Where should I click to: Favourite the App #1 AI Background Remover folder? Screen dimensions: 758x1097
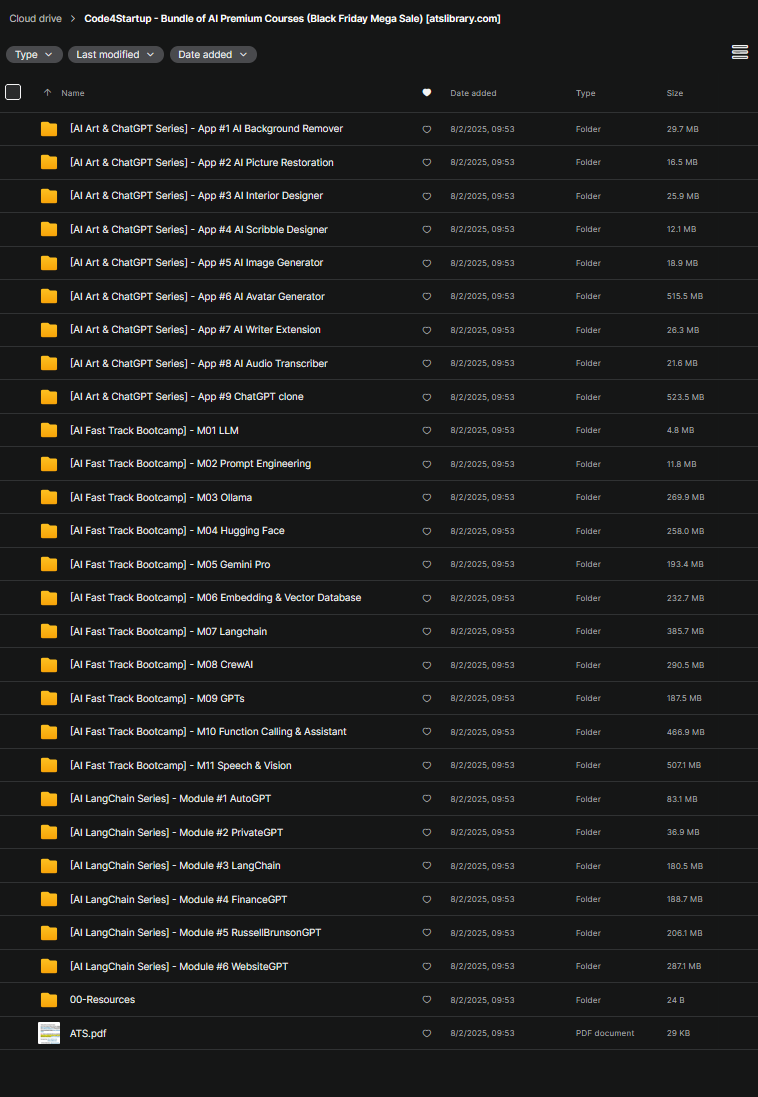[x=427, y=129]
